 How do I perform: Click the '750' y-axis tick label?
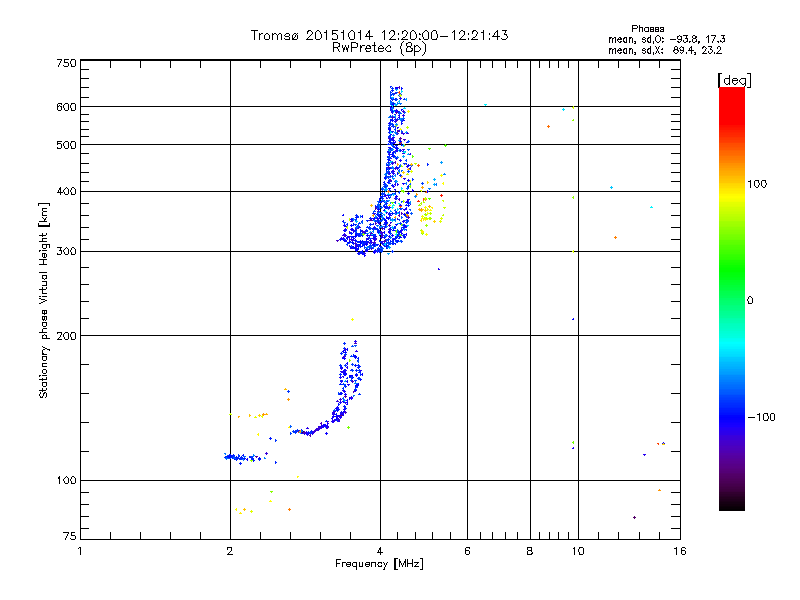click(x=66, y=63)
